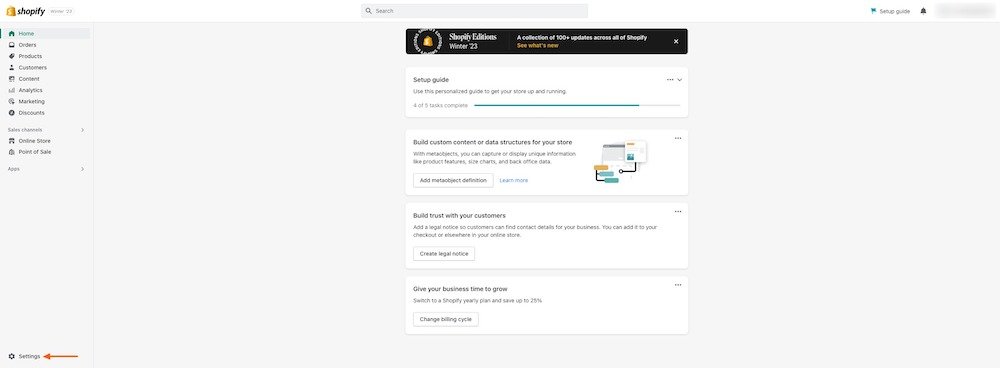The image size is (1000, 368).
Task: Open Analytics bar chart icon
Action: point(11,91)
